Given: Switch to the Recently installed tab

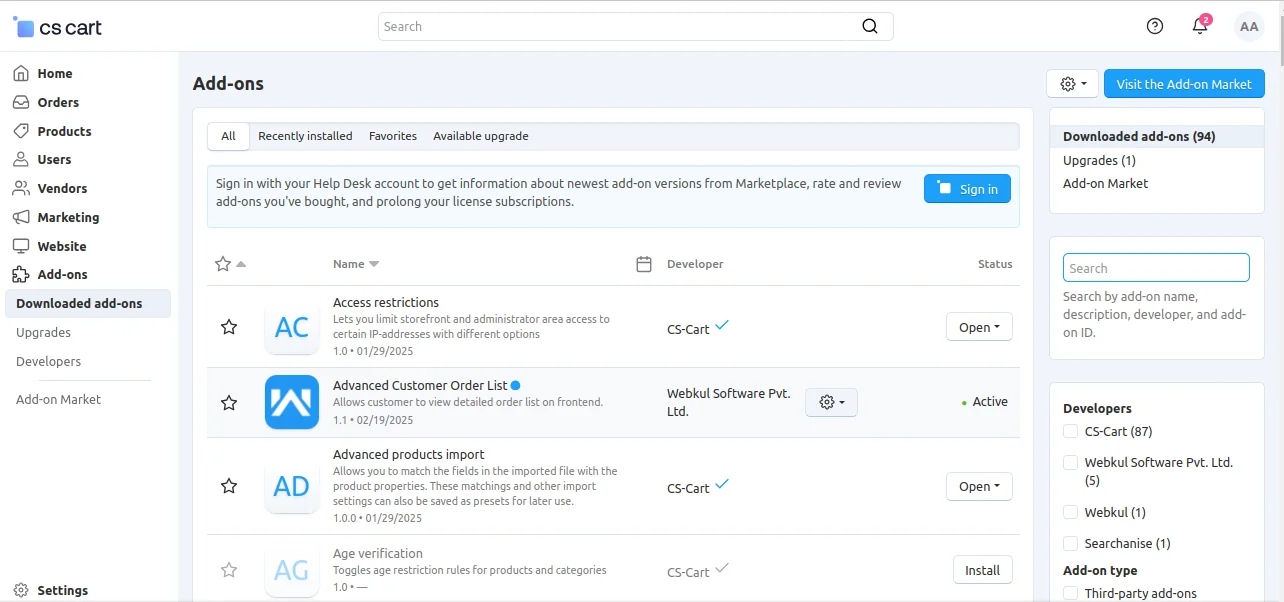Looking at the screenshot, I should [304, 136].
